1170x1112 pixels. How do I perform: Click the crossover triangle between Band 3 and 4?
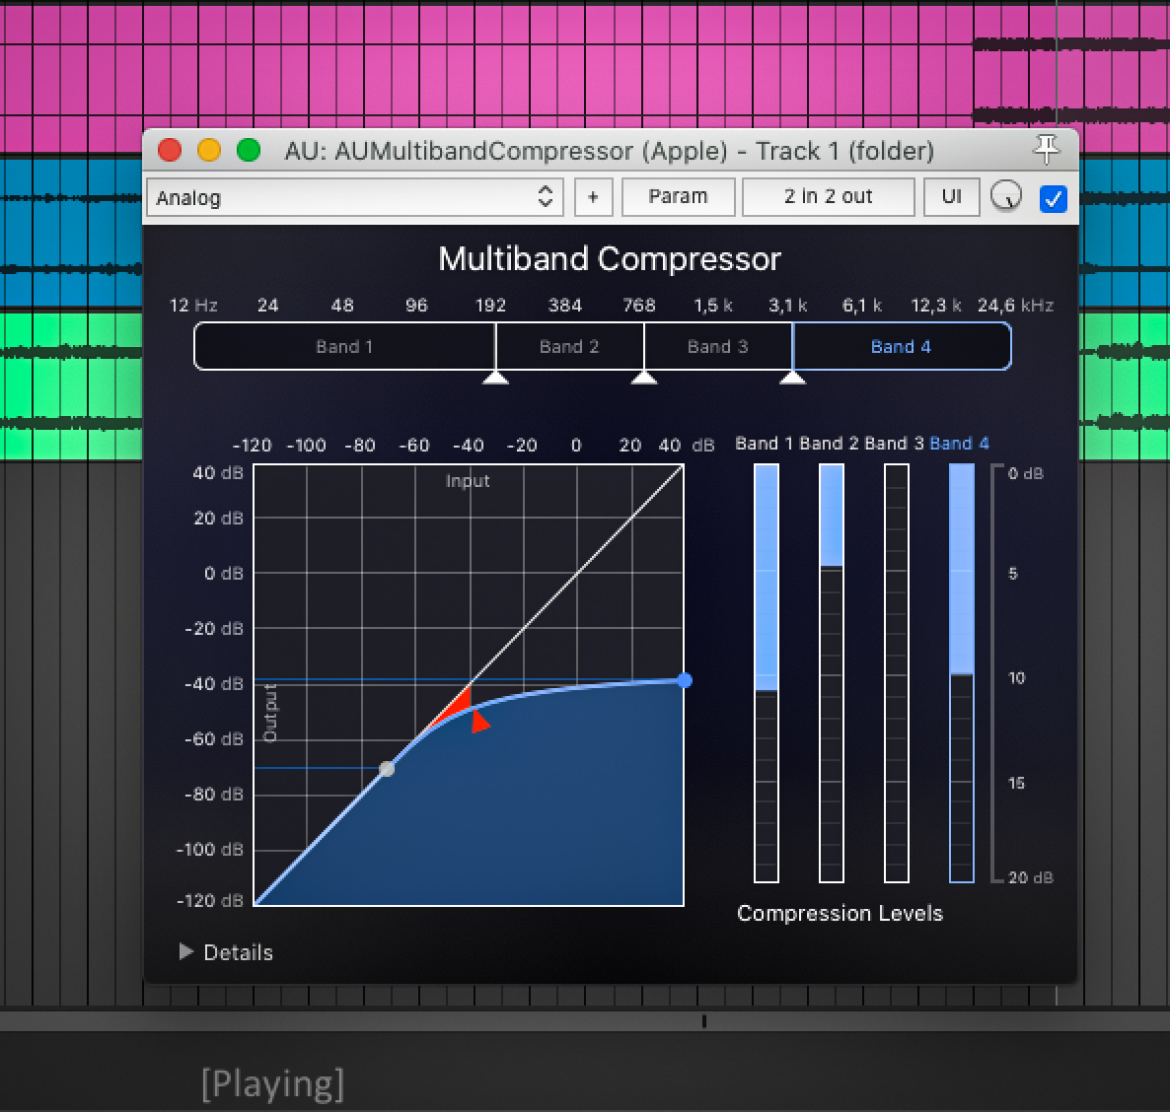(792, 378)
